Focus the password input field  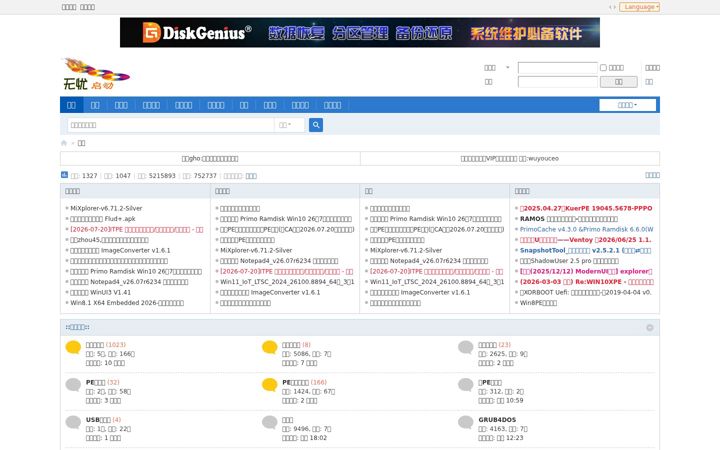click(x=557, y=82)
